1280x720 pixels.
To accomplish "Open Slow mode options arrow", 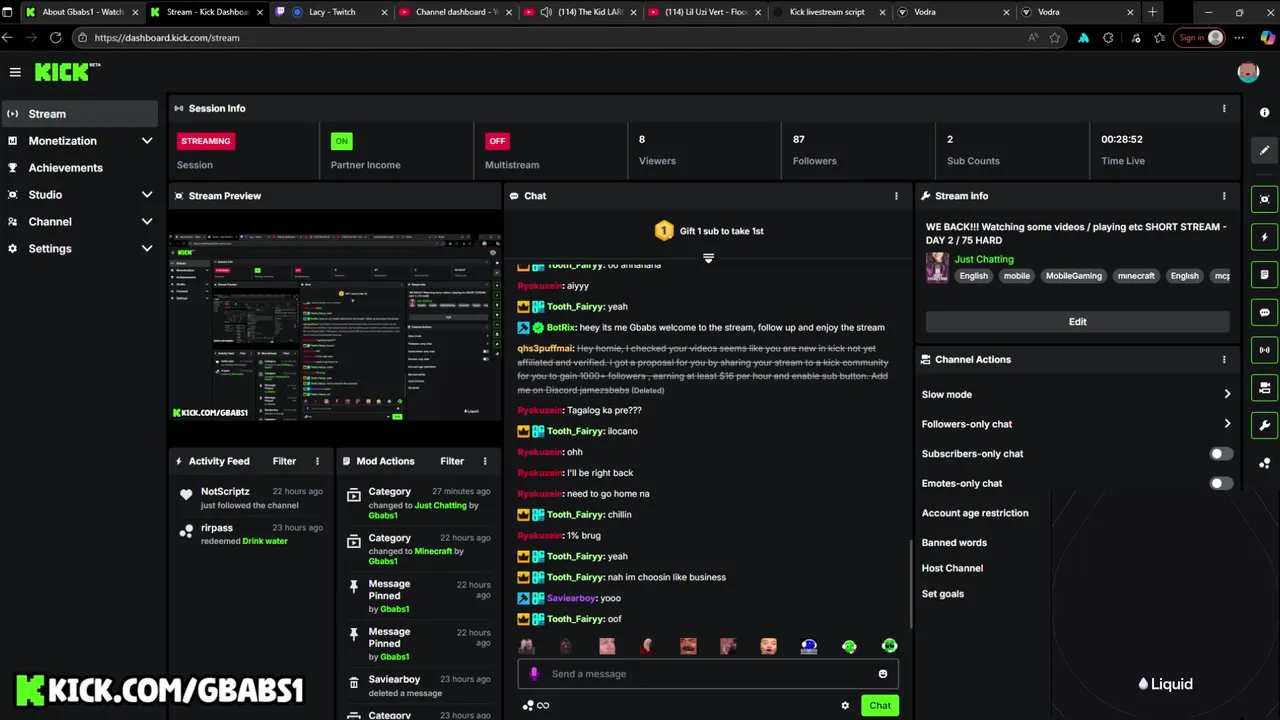I will tap(1227, 394).
